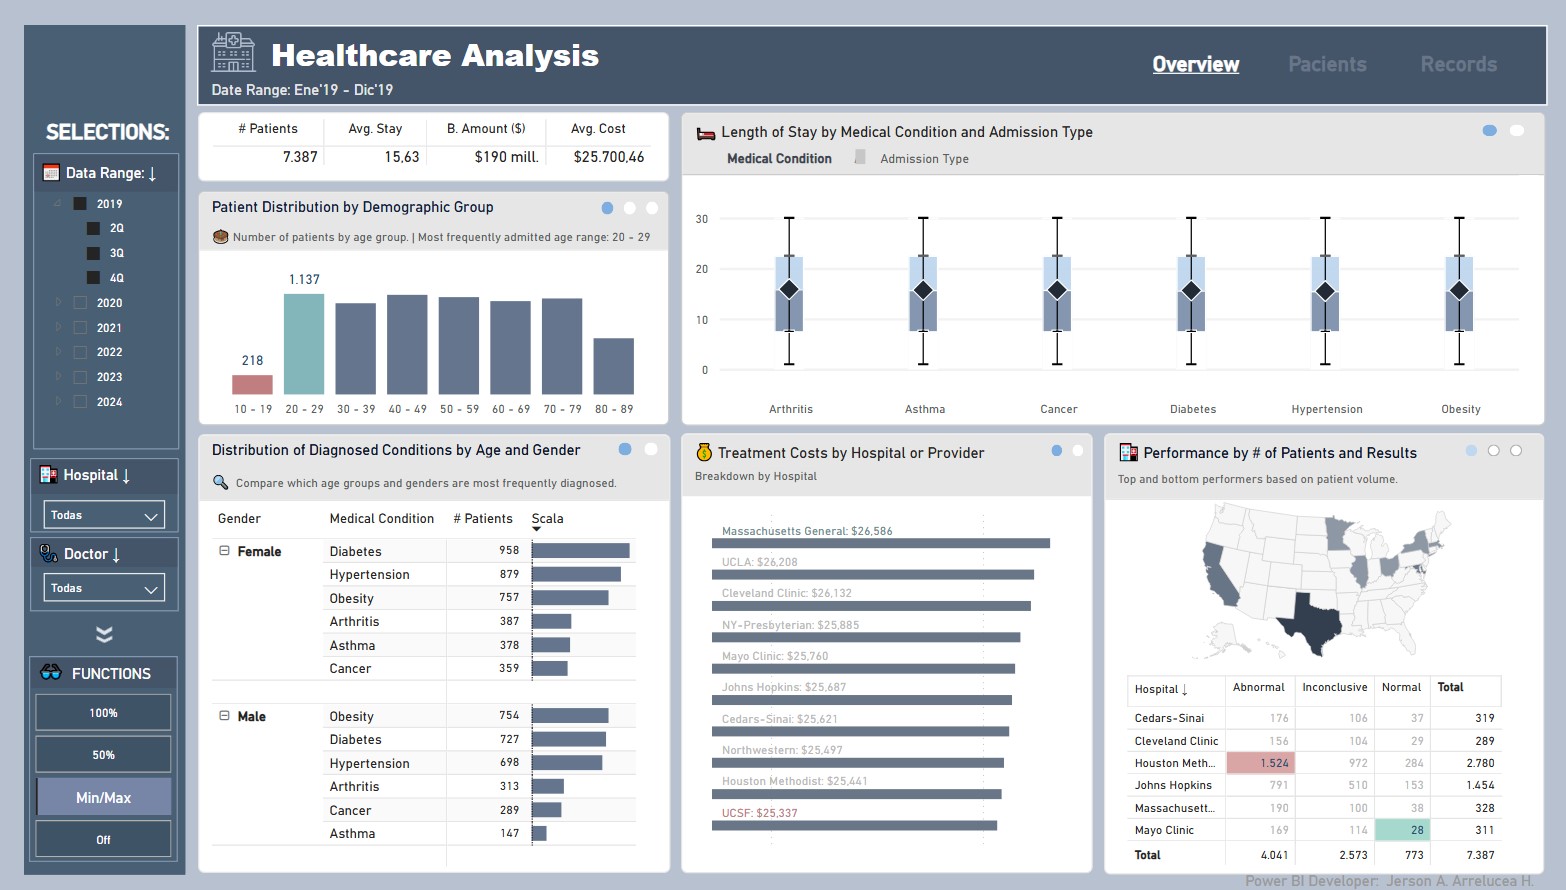The image size is (1566, 890).
Task: Sort by the # Patients column header
Action: click(483, 518)
